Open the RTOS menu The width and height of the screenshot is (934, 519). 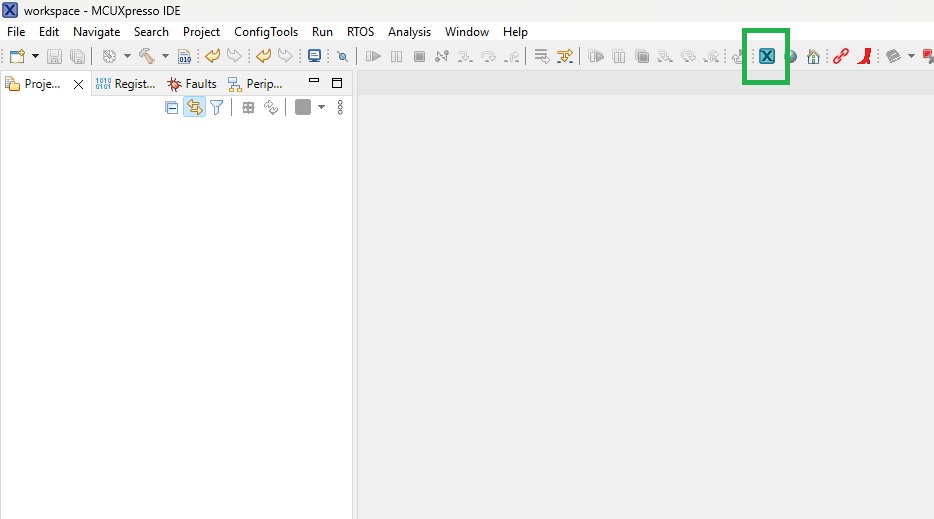coord(360,32)
